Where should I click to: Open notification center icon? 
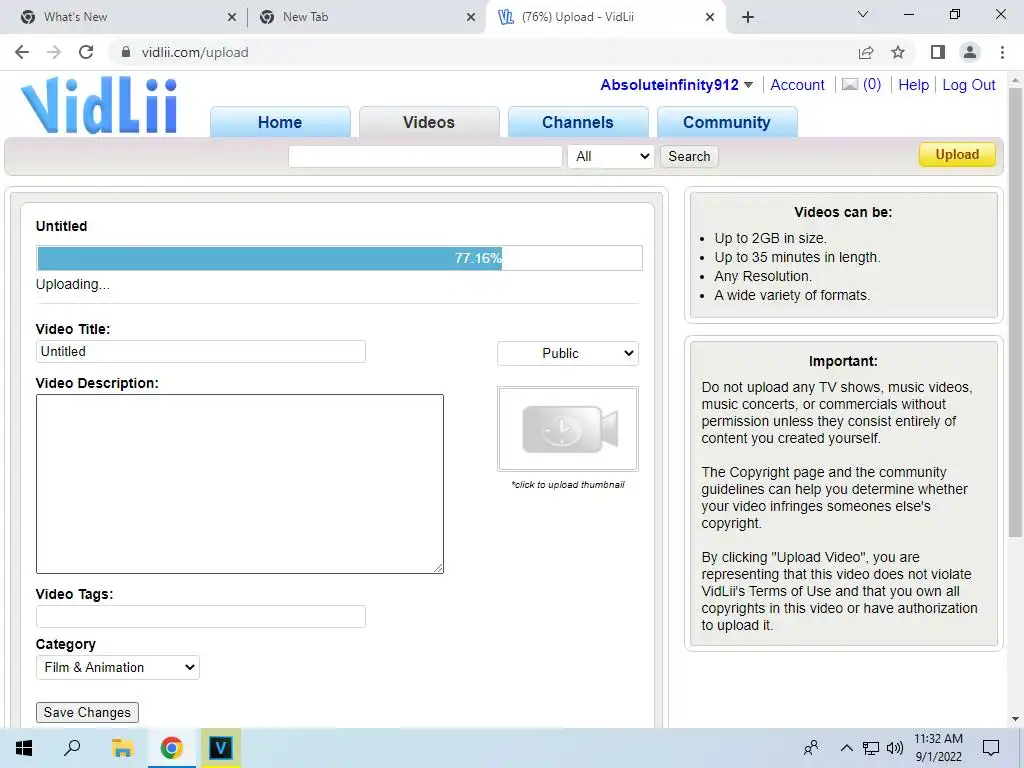click(x=991, y=748)
